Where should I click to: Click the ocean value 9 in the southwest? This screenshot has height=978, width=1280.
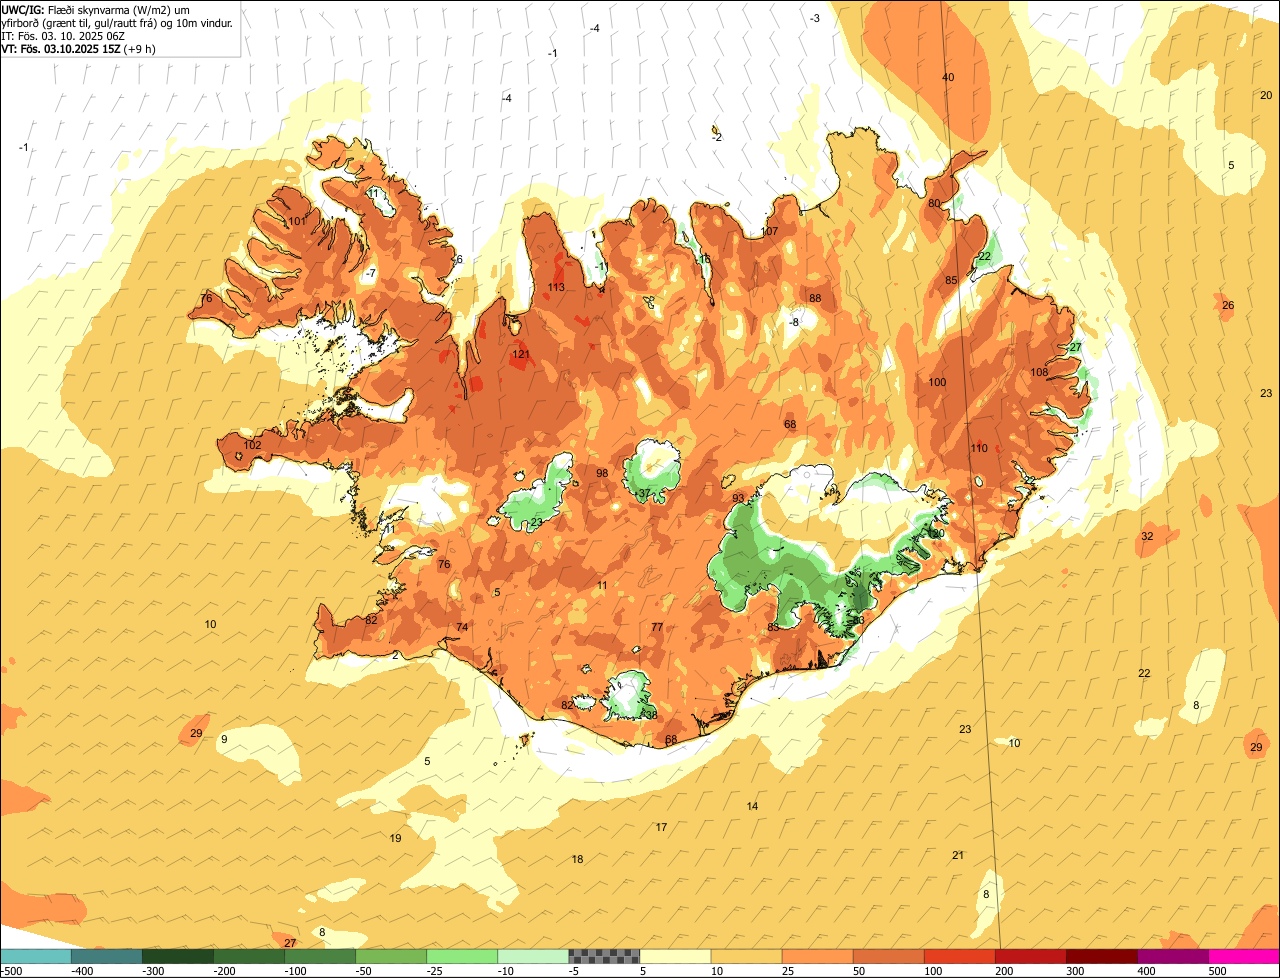point(224,739)
